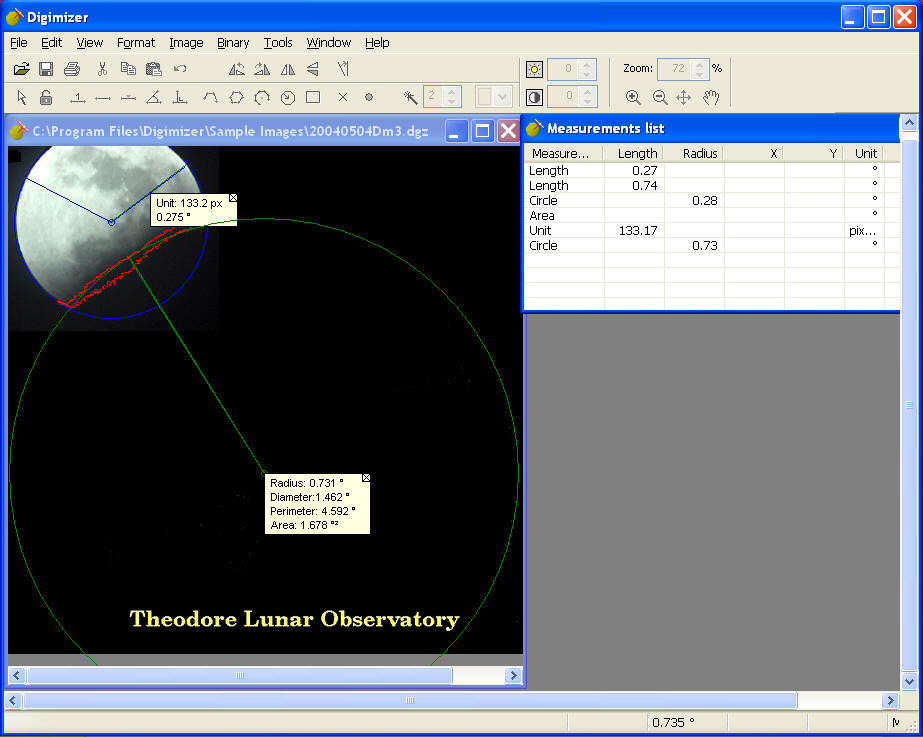The image size is (923, 737).
Task: Select the Marker (X) tool
Action: point(342,97)
